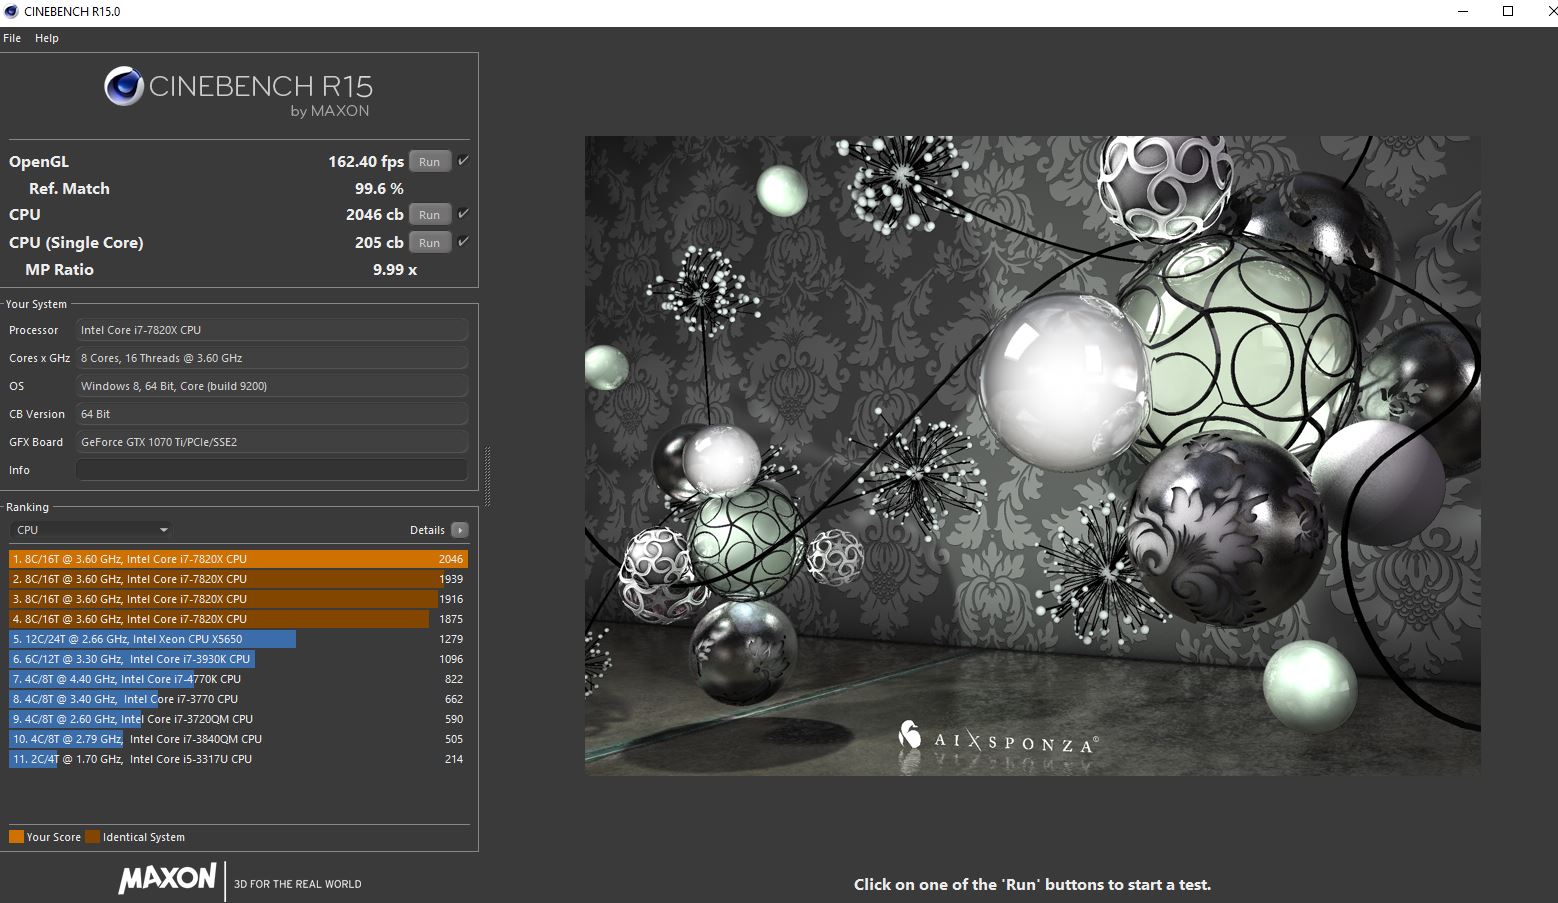The width and height of the screenshot is (1558, 903).
Task: Select ranking entry 1 with score 2046
Action: click(x=238, y=559)
